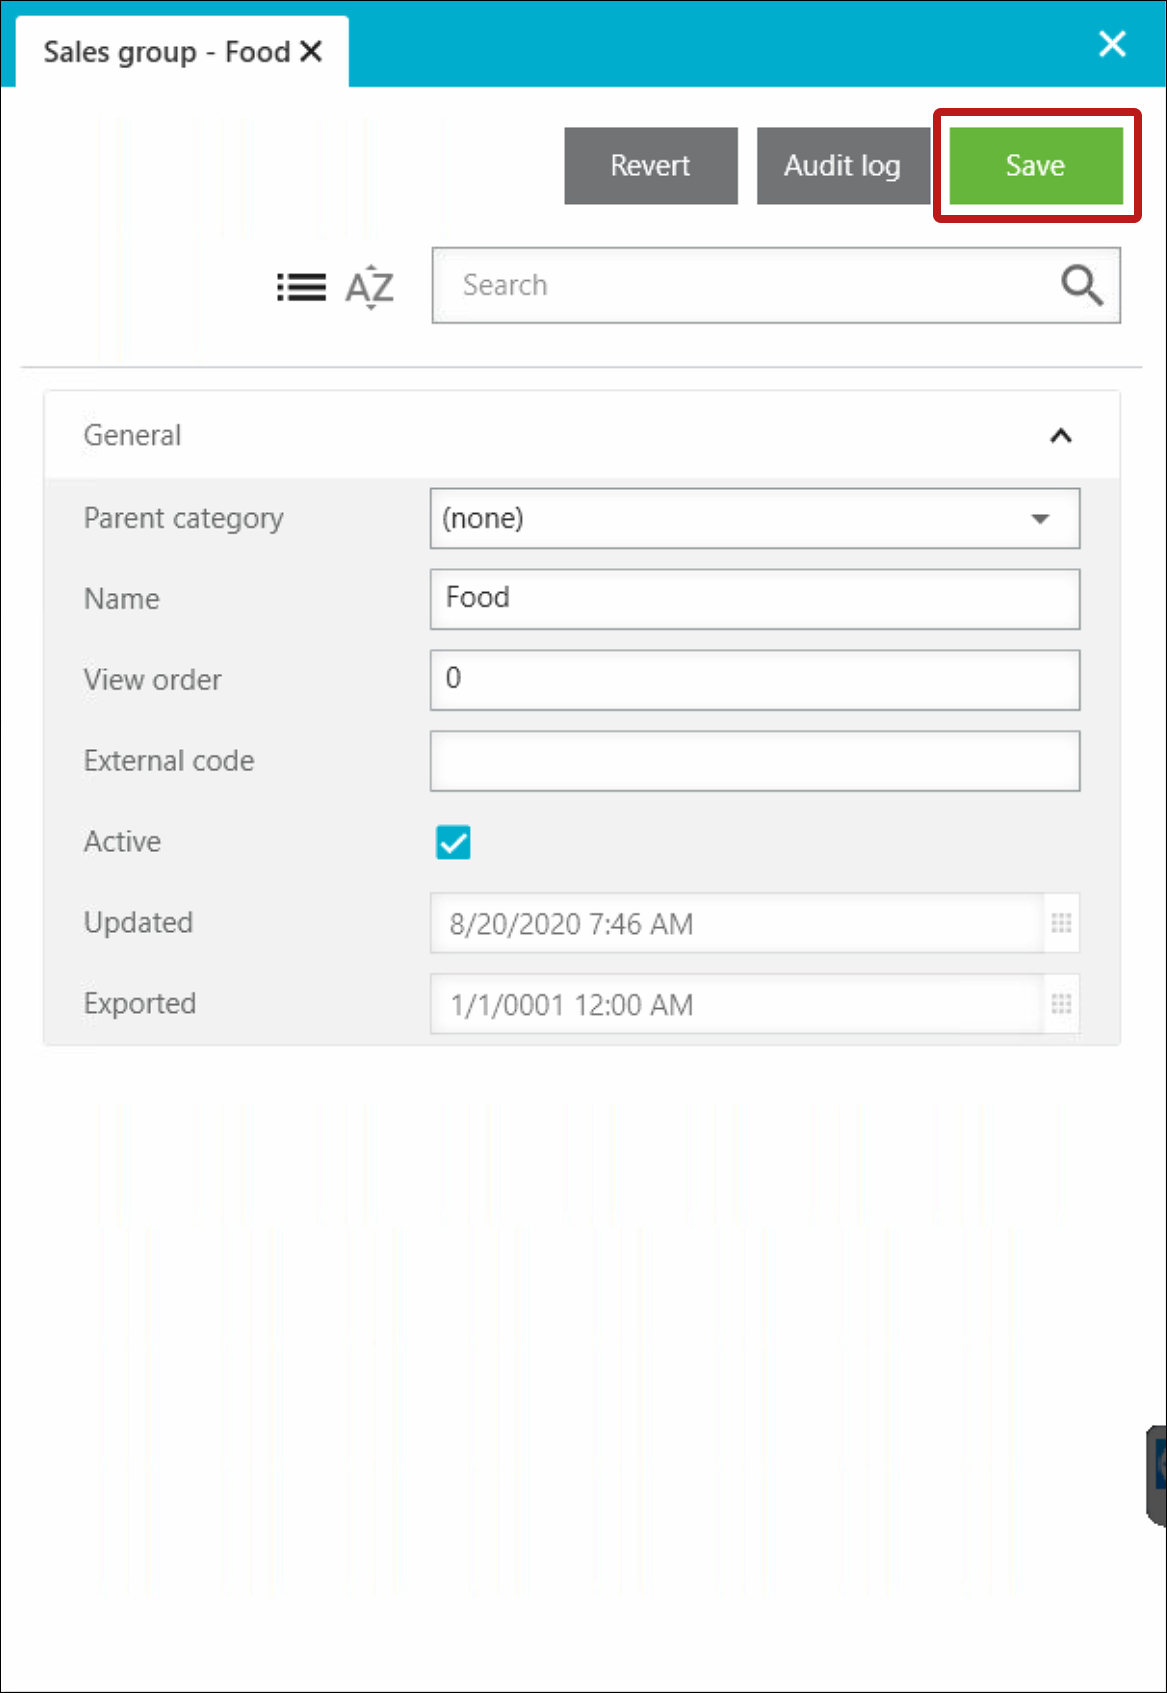The image size is (1167, 1693).
Task: Open the Parent category dropdown
Action: (755, 518)
